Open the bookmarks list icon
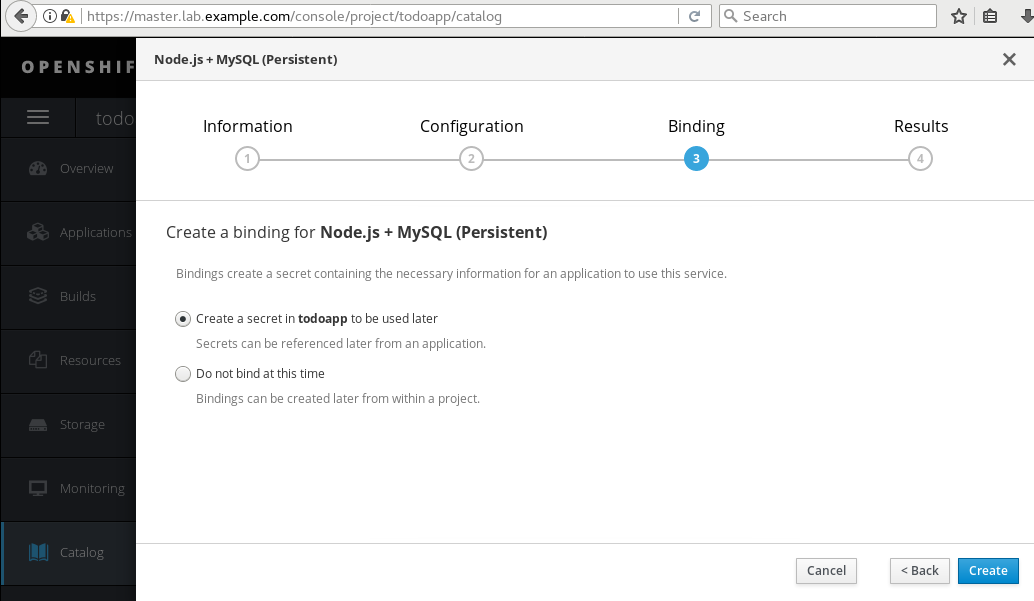 click(990, 16)
